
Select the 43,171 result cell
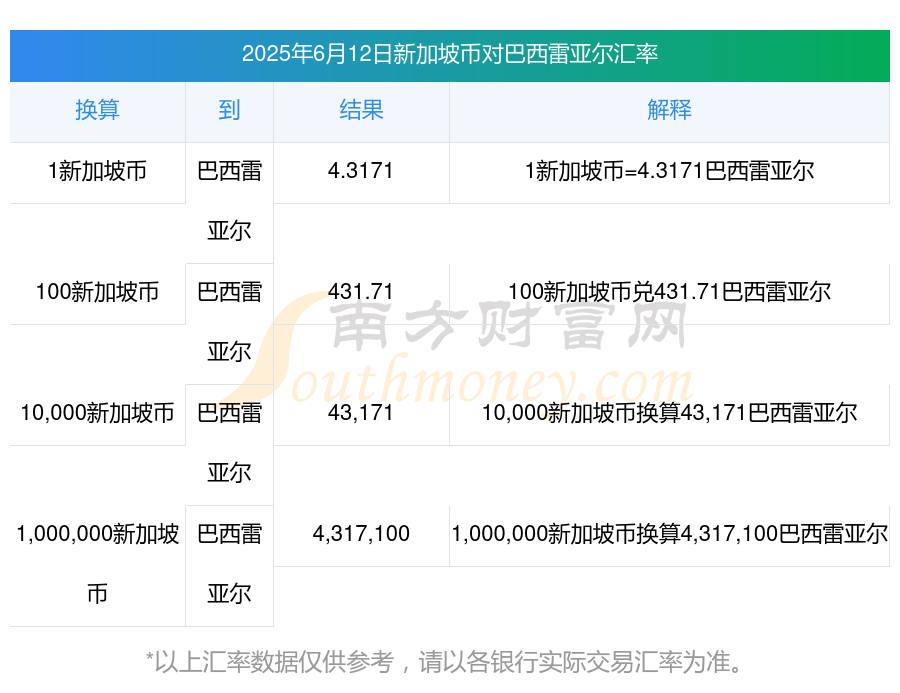point(361,413)
